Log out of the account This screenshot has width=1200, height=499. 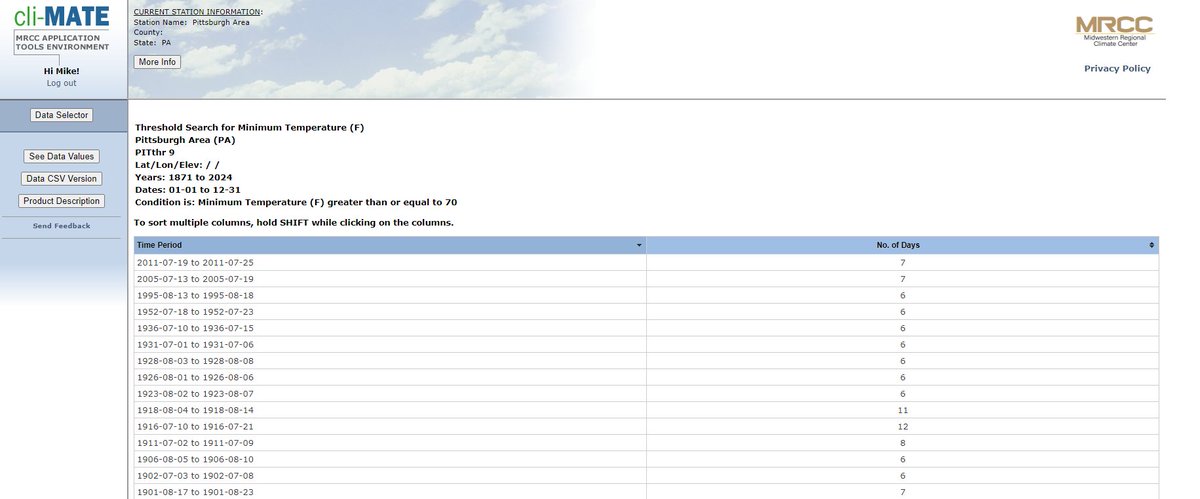click(61, 83)
